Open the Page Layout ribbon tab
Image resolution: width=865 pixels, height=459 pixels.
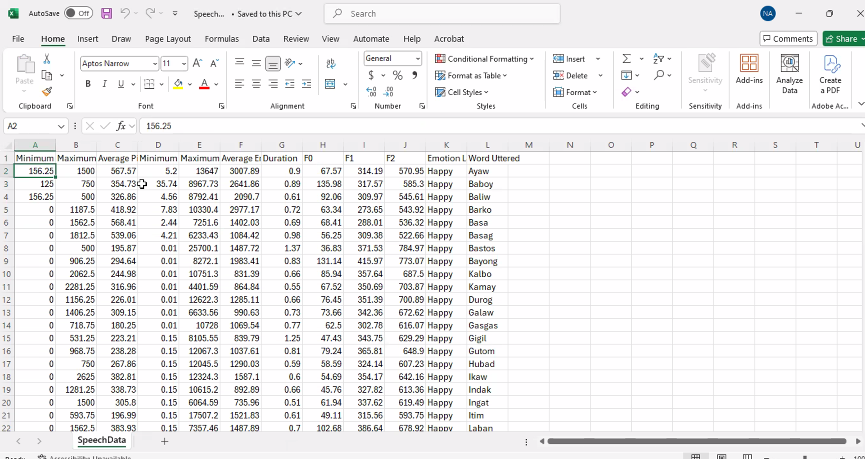point(167,38)
